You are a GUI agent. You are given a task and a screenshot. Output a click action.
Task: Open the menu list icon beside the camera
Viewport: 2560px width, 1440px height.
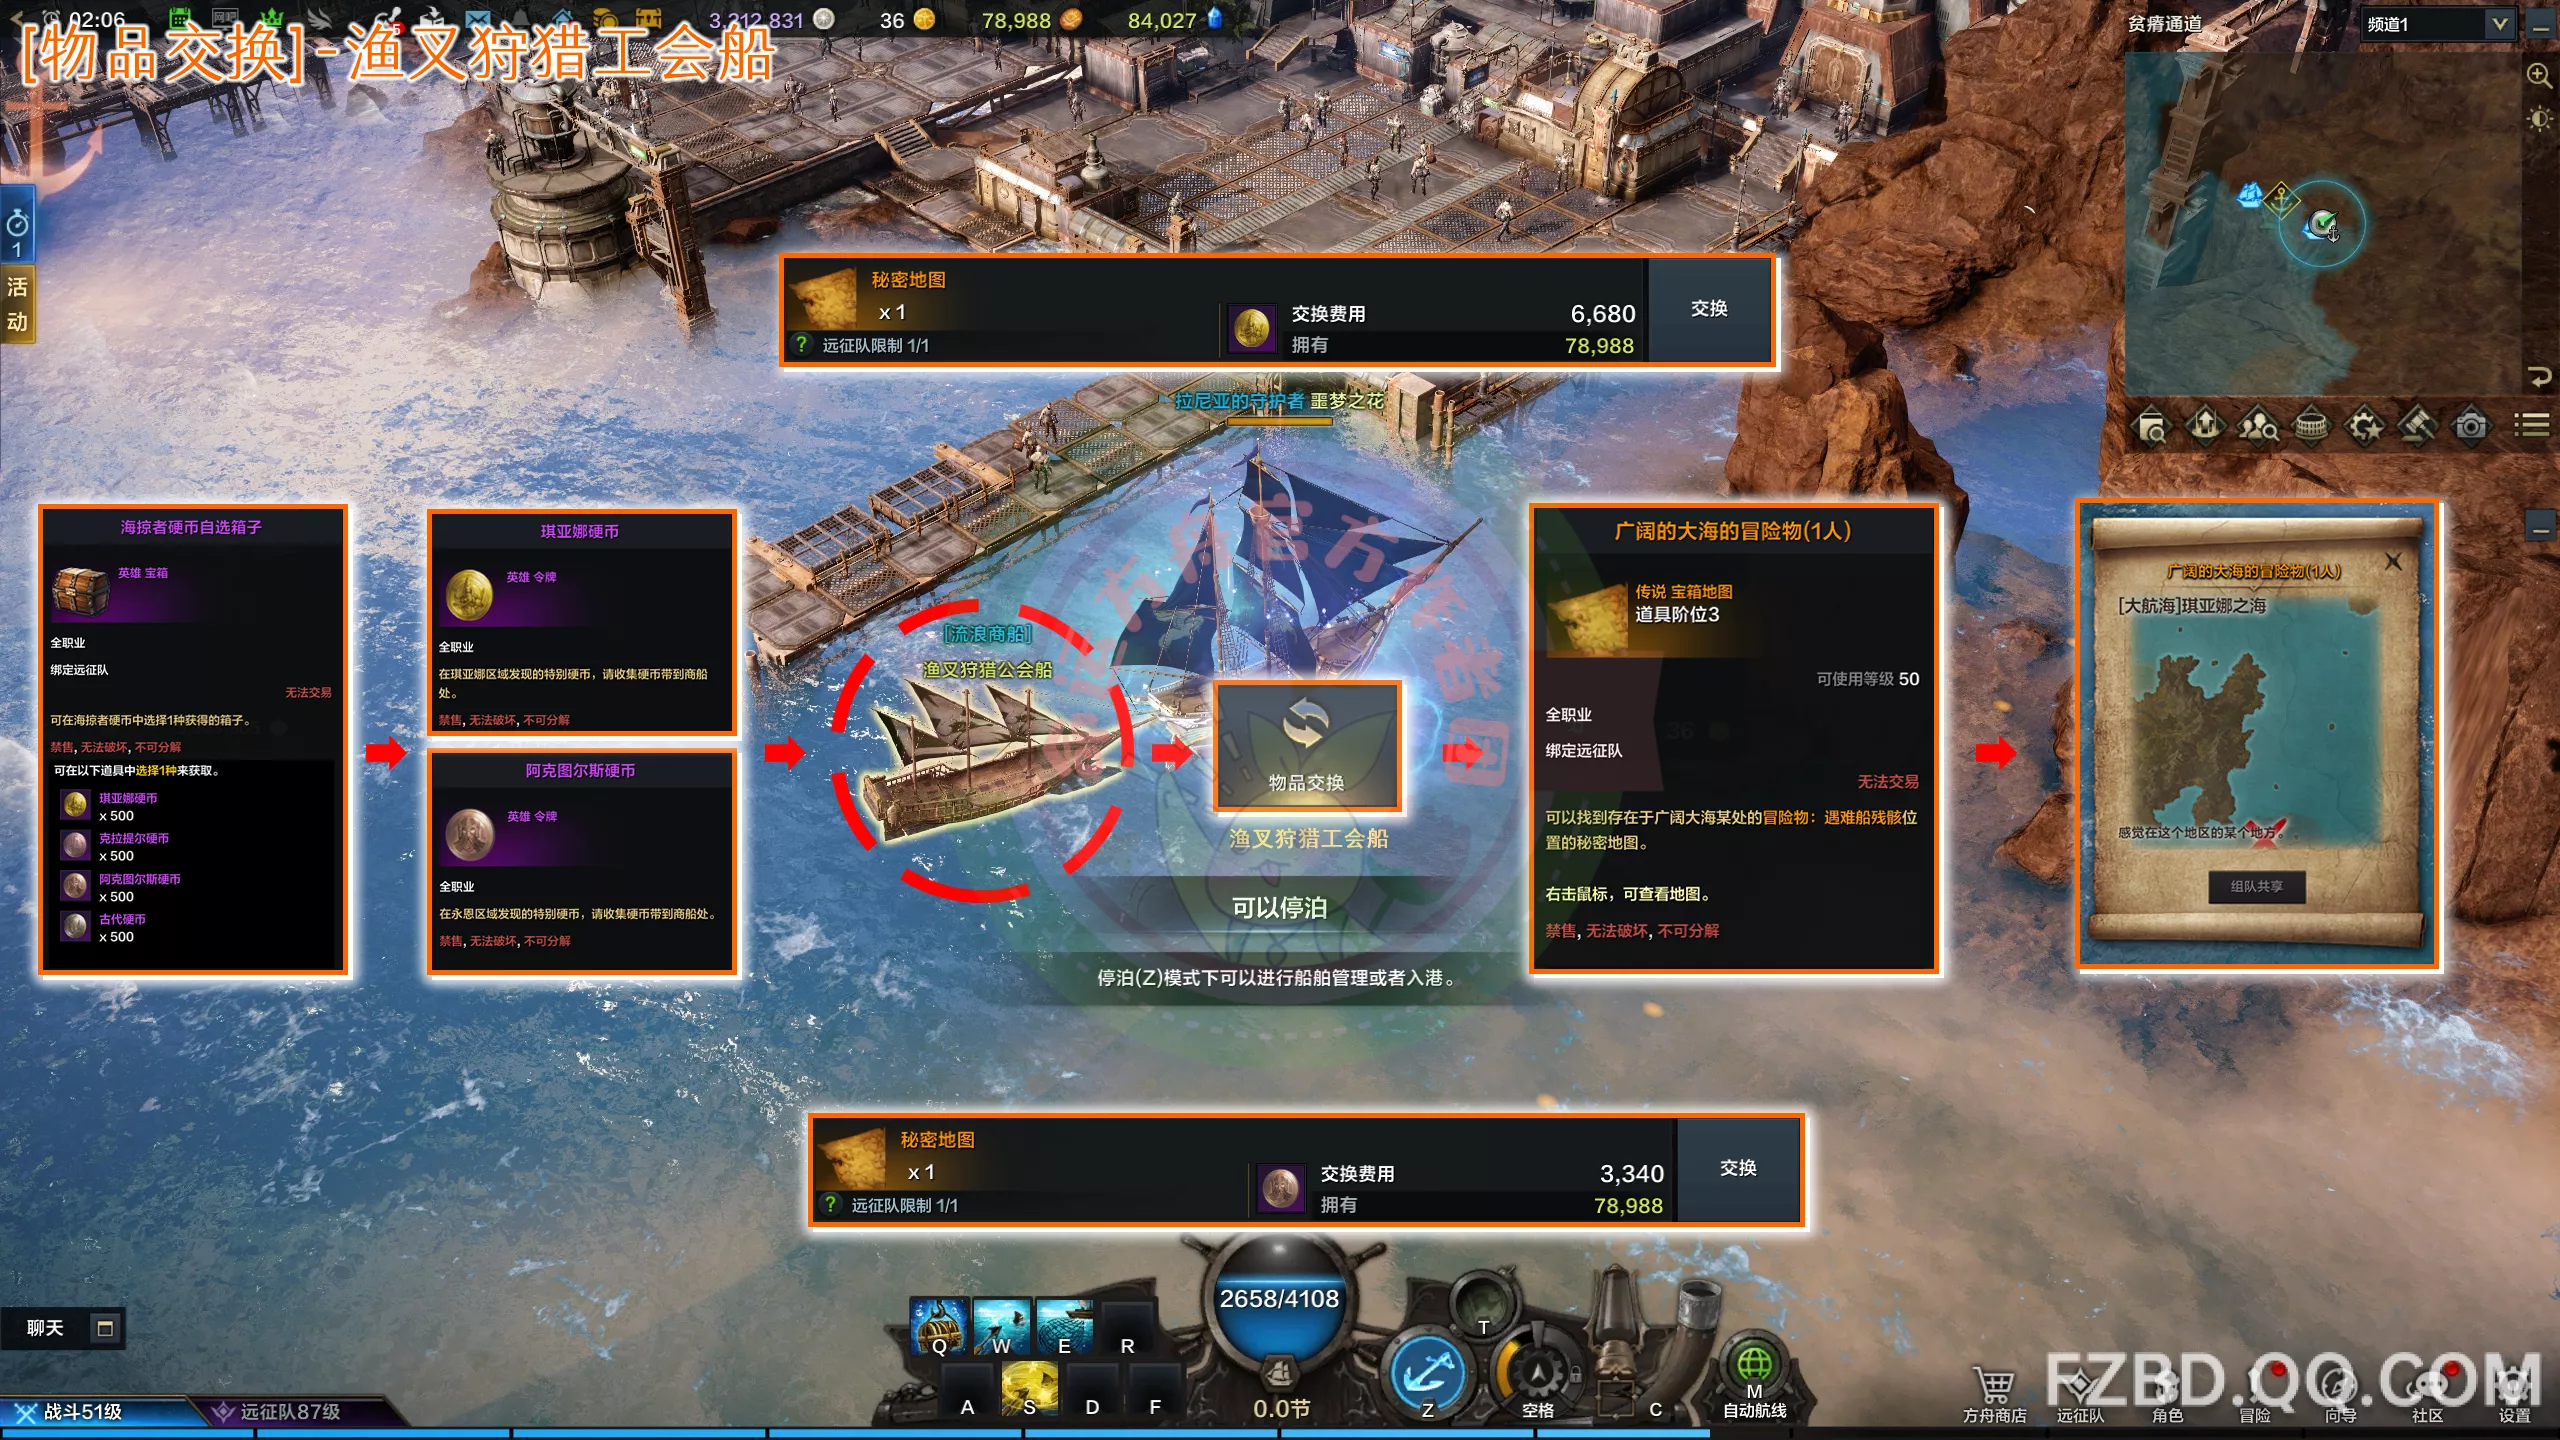pos(2531,426)
